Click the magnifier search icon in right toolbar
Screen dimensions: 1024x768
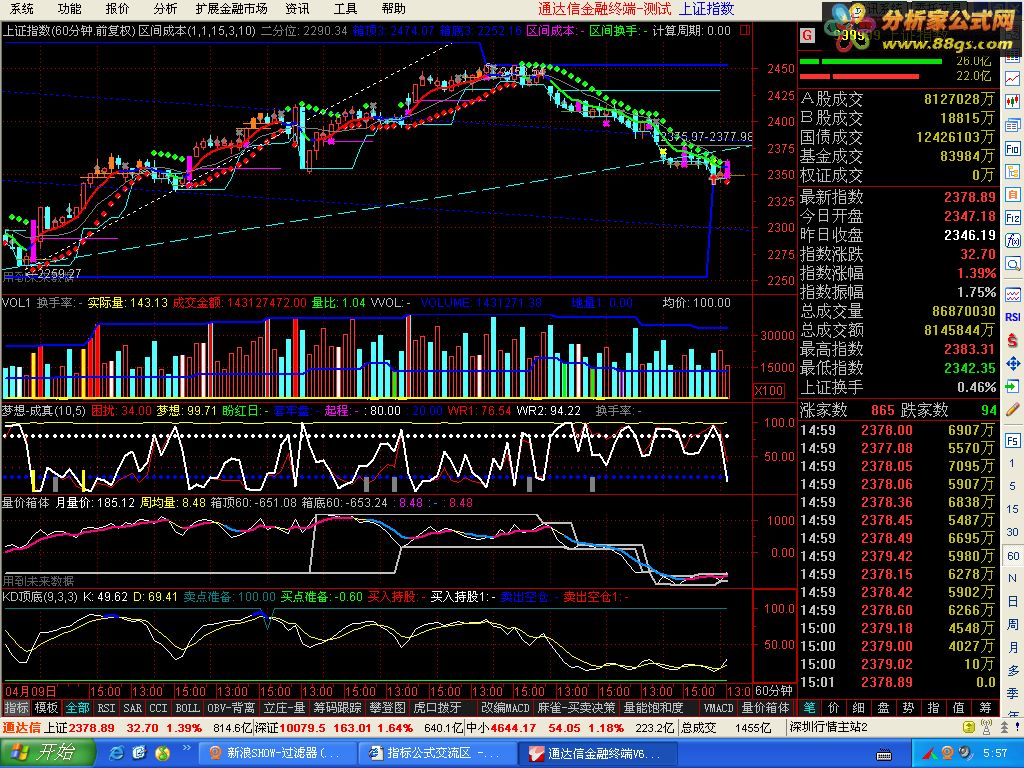click(x=1013, y=264)
